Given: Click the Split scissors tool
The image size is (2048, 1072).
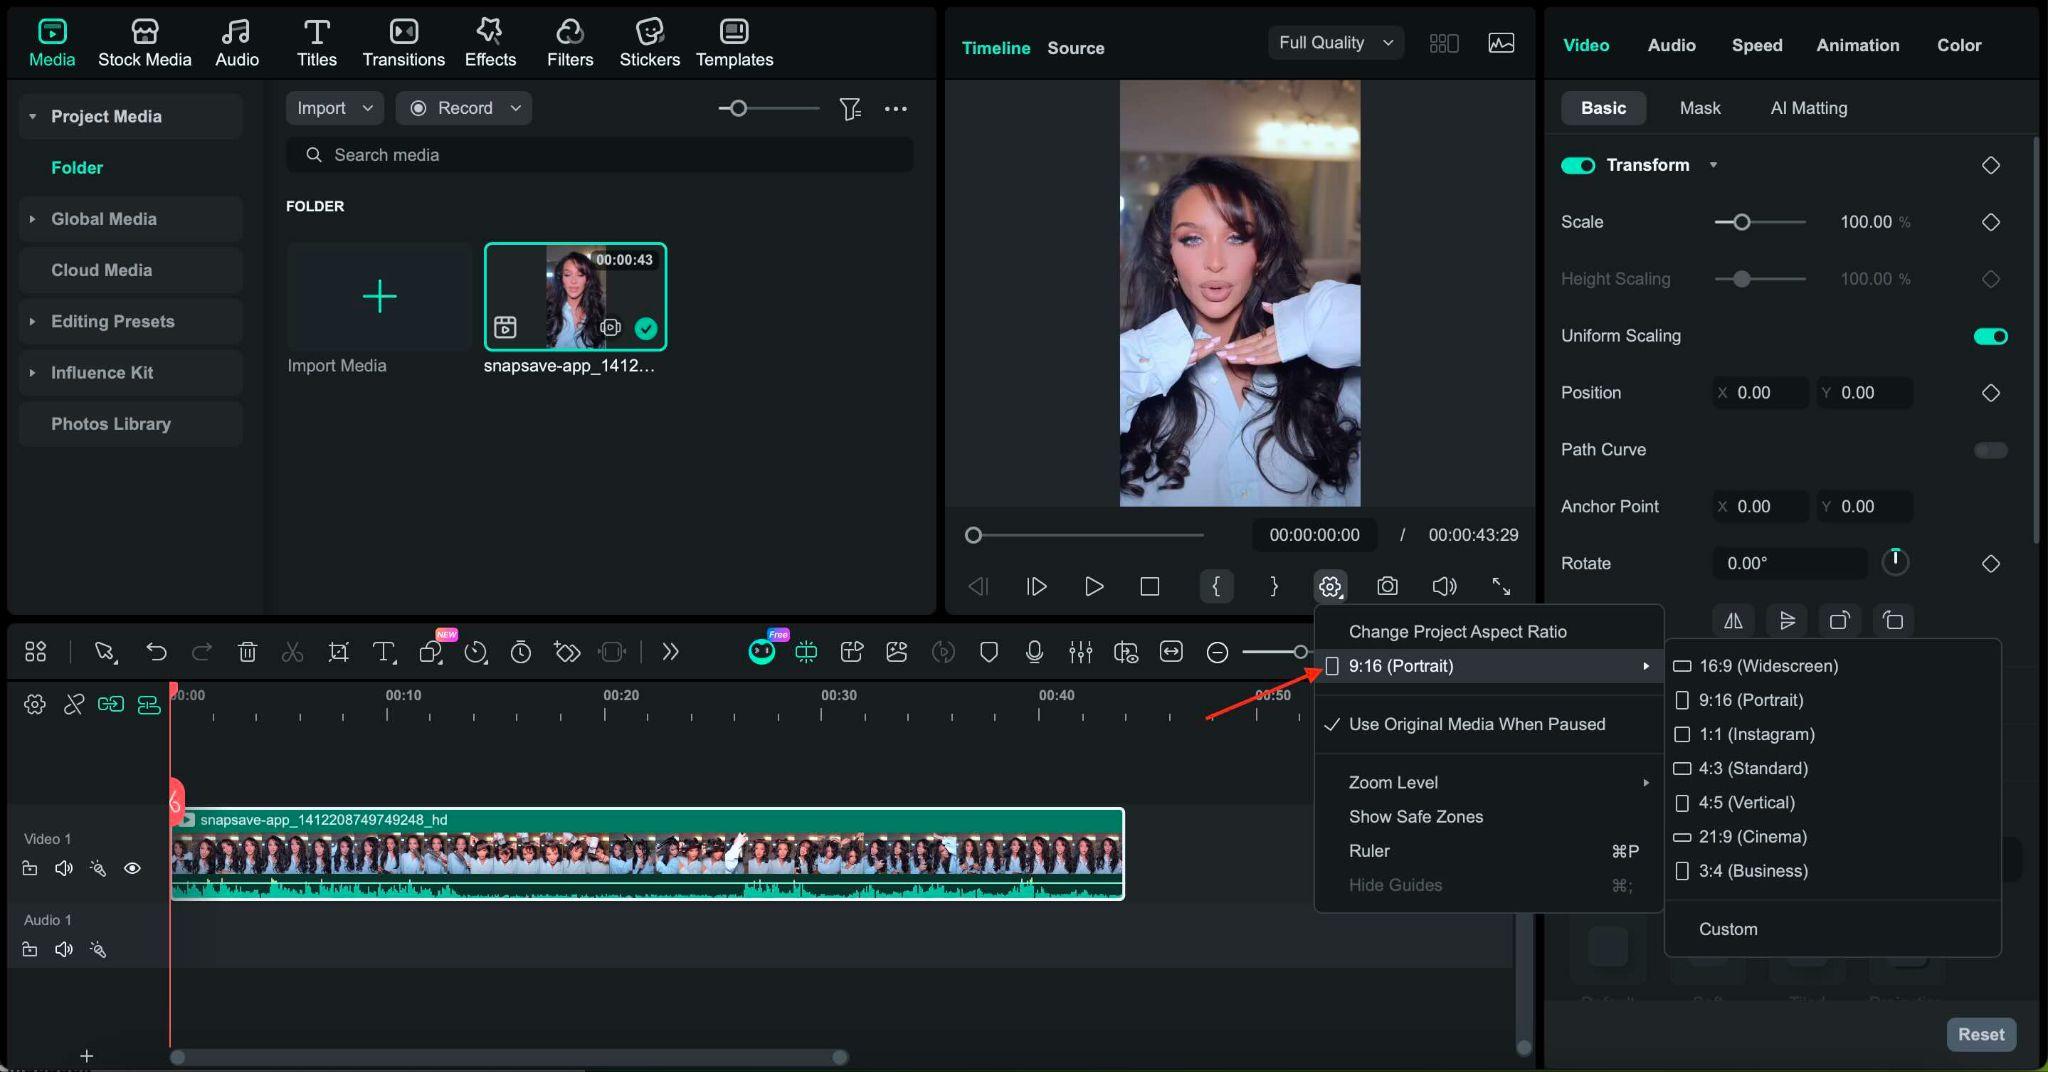Looking at the screenshot, I should [292, 651].
